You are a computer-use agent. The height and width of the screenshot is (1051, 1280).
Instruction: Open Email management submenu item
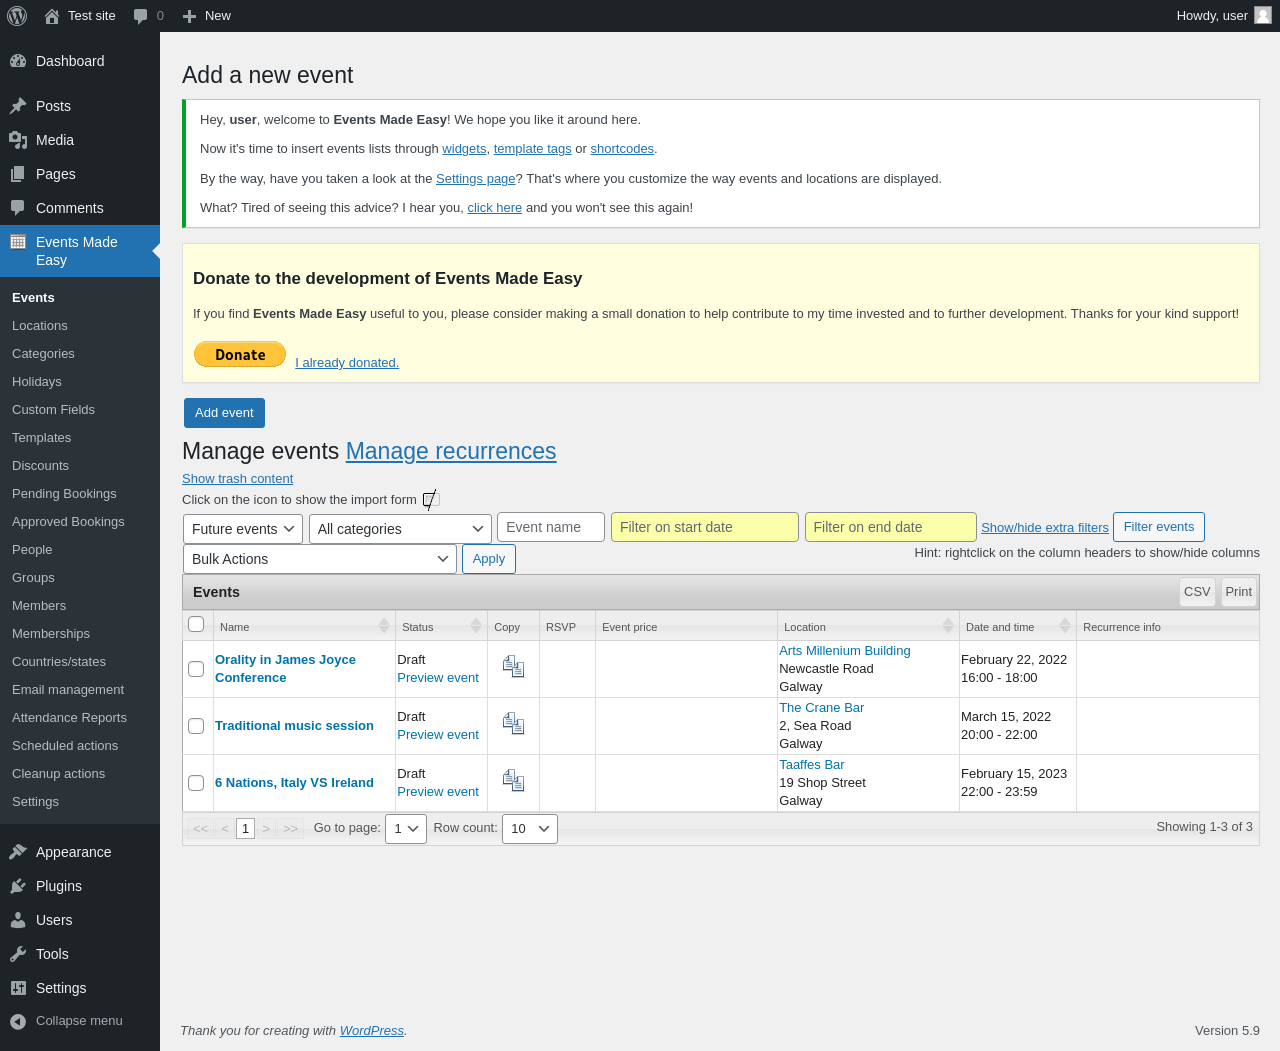(x=68, y=690)
